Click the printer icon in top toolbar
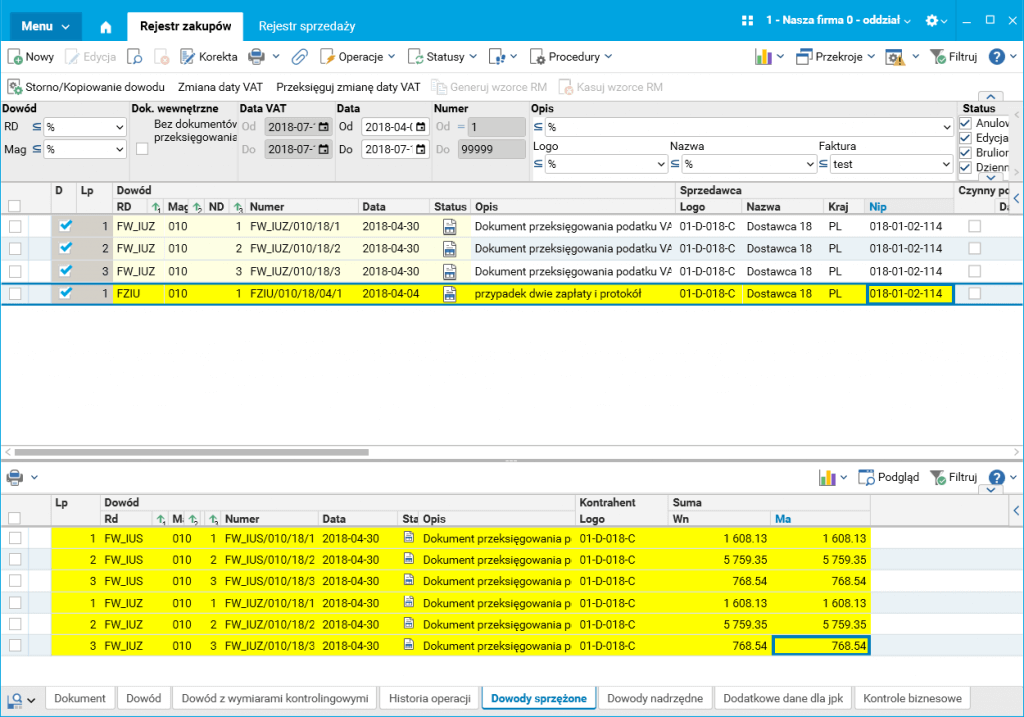 [x=256, y=57]
